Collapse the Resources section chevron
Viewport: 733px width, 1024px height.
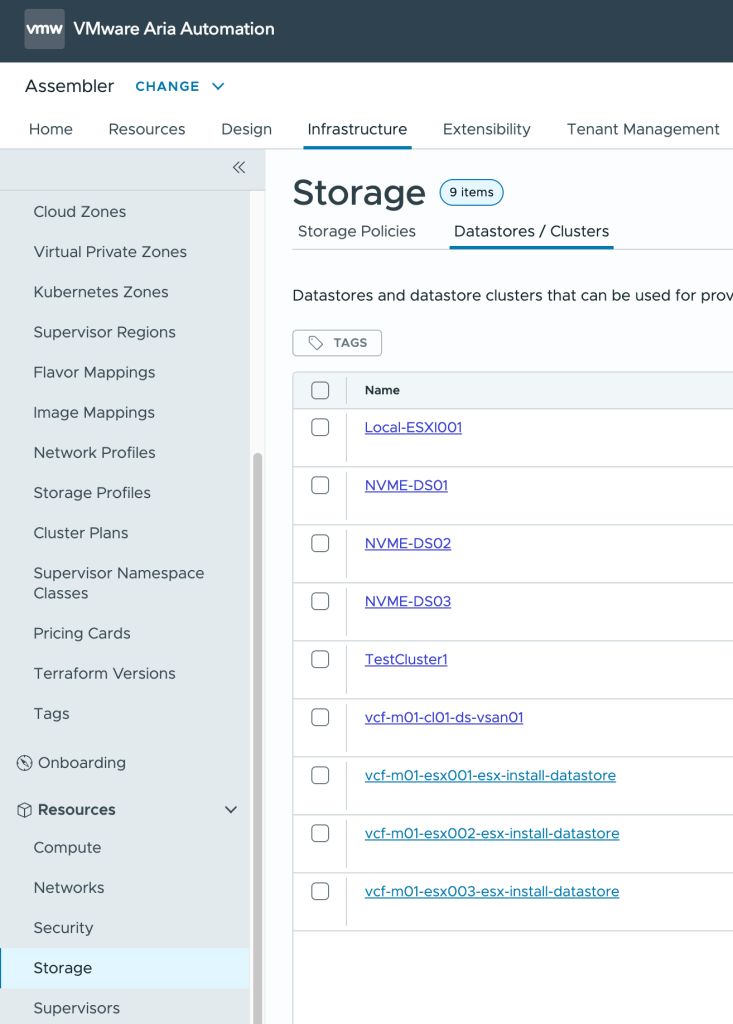coord(231,810)
